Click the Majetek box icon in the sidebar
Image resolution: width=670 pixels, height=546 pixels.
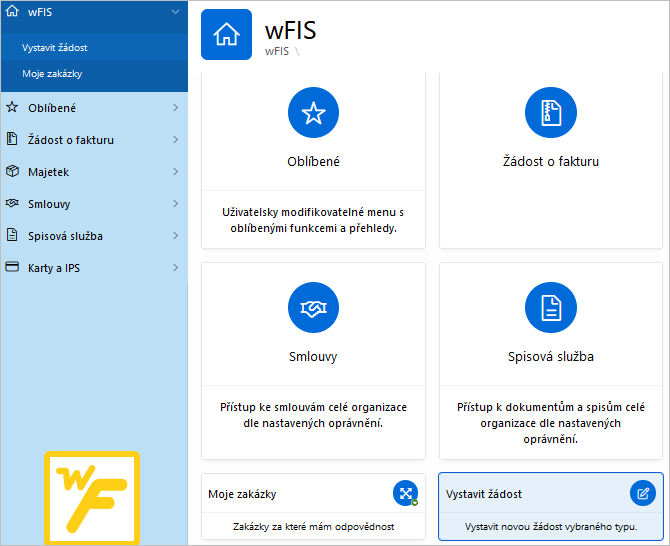tap(12, 171)
